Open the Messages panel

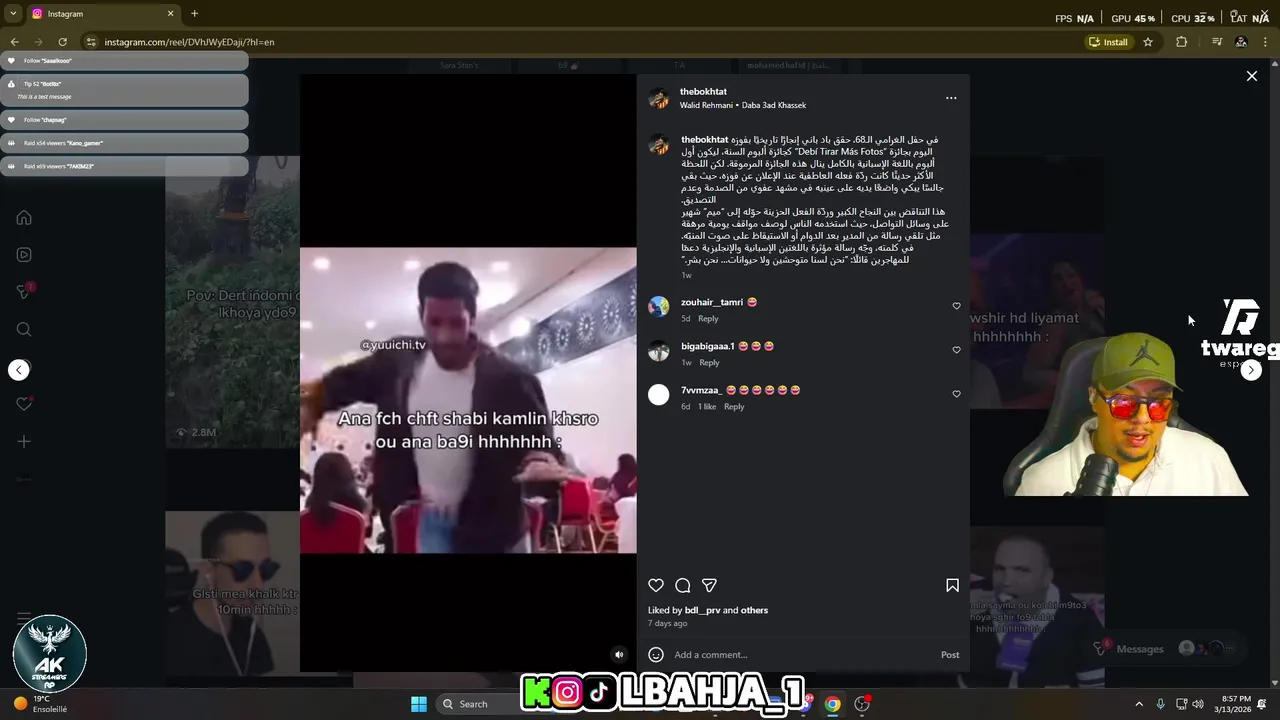(1165, 649)
